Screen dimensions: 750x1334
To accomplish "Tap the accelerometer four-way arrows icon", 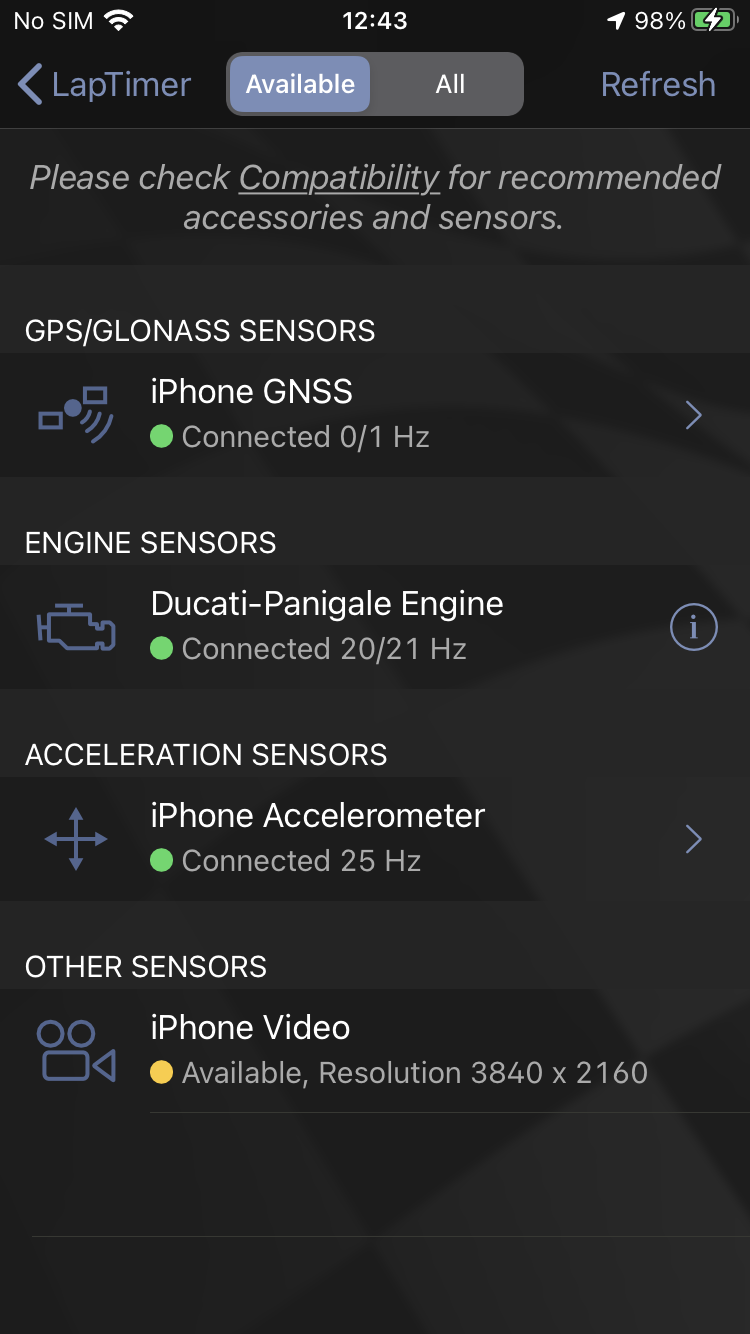I will (x=76, y=839).
